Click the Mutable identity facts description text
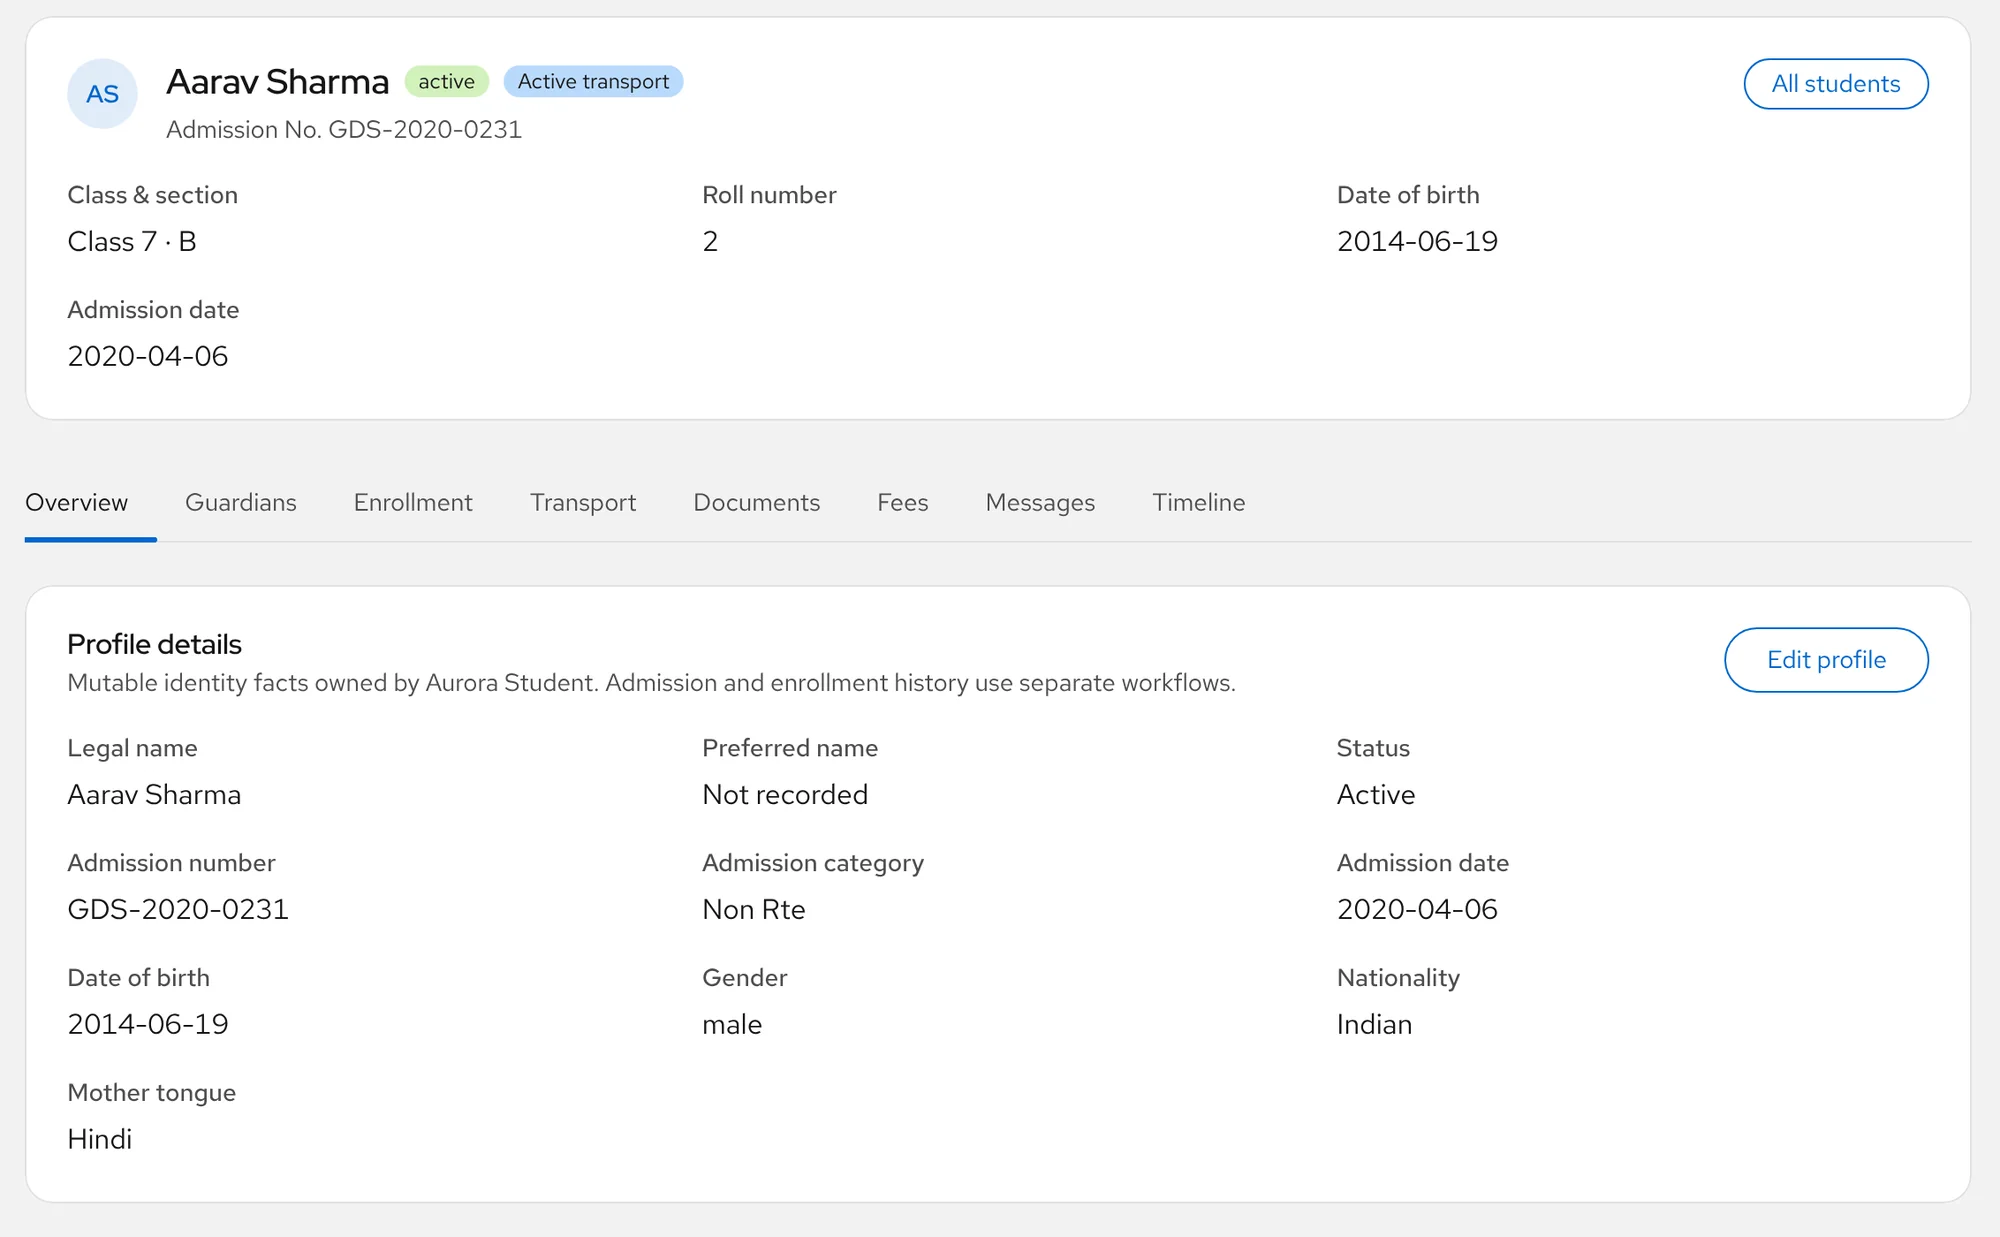Viewport: 2000px width, 1237px height. 652,683
